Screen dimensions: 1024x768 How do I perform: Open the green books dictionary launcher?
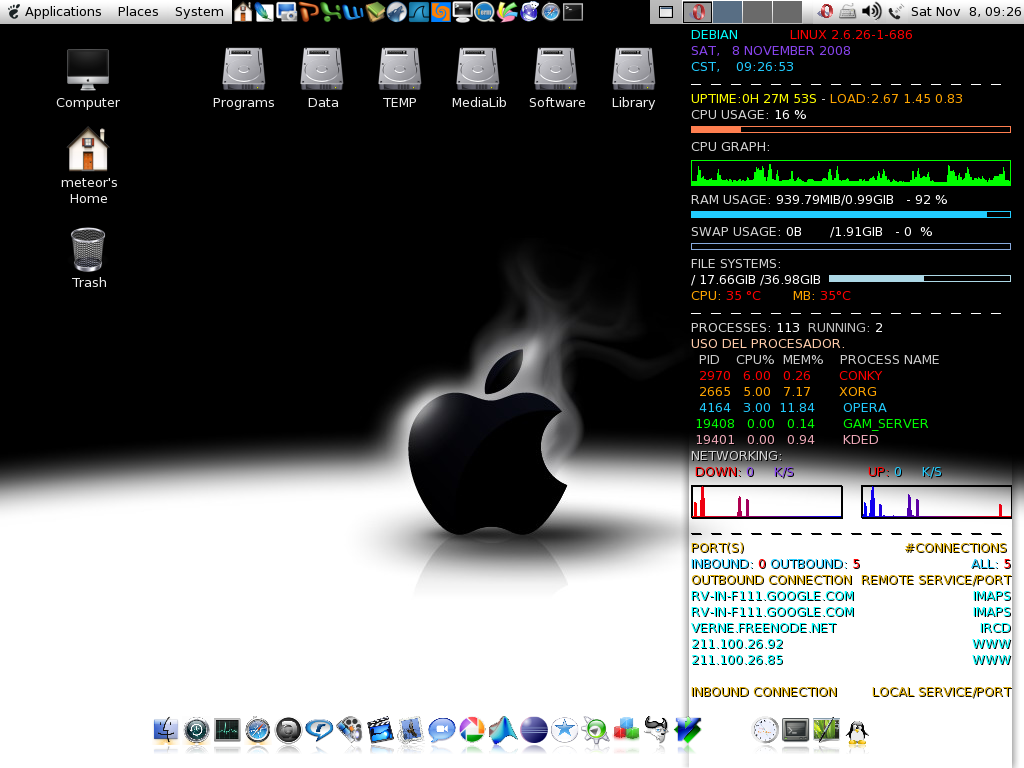375,12
